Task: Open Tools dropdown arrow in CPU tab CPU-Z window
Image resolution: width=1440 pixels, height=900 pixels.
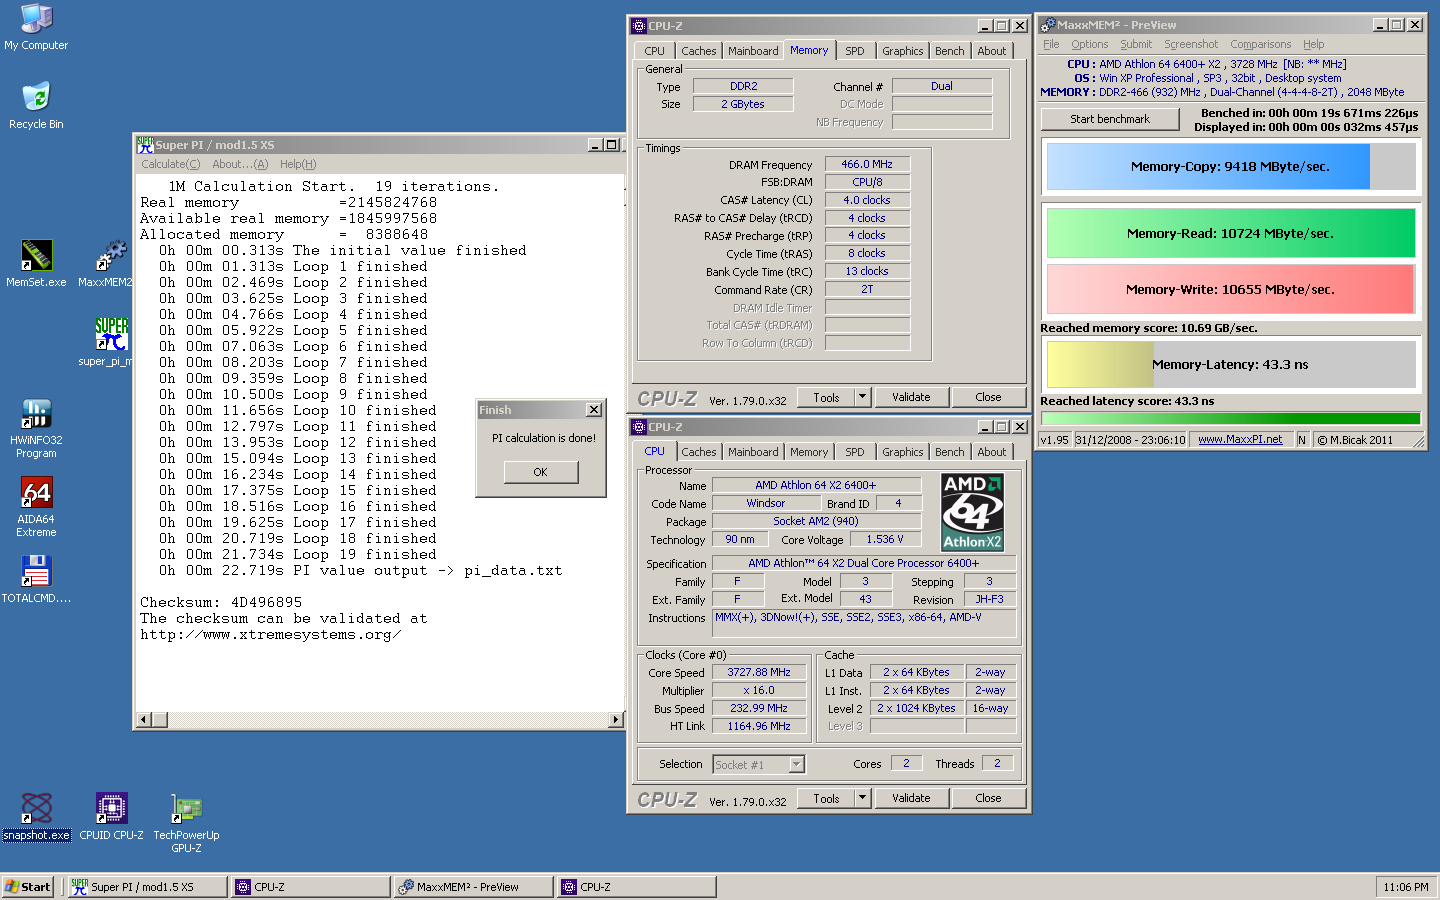Action: pyautogui.click(x=862, y=798)
